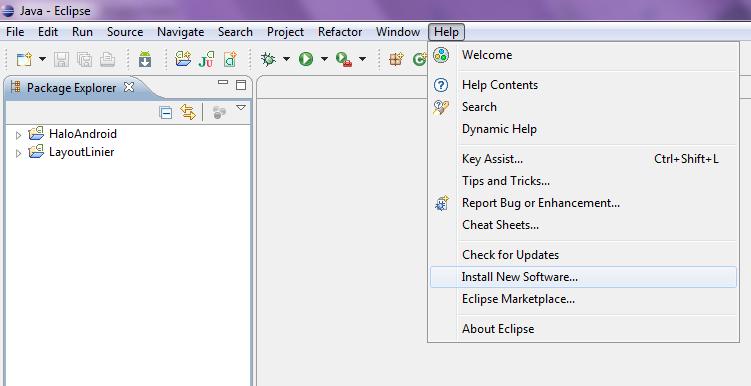Open the Project menu
Image resolution: width=751 pixels, height=386 pixels.
coord(285,32)
